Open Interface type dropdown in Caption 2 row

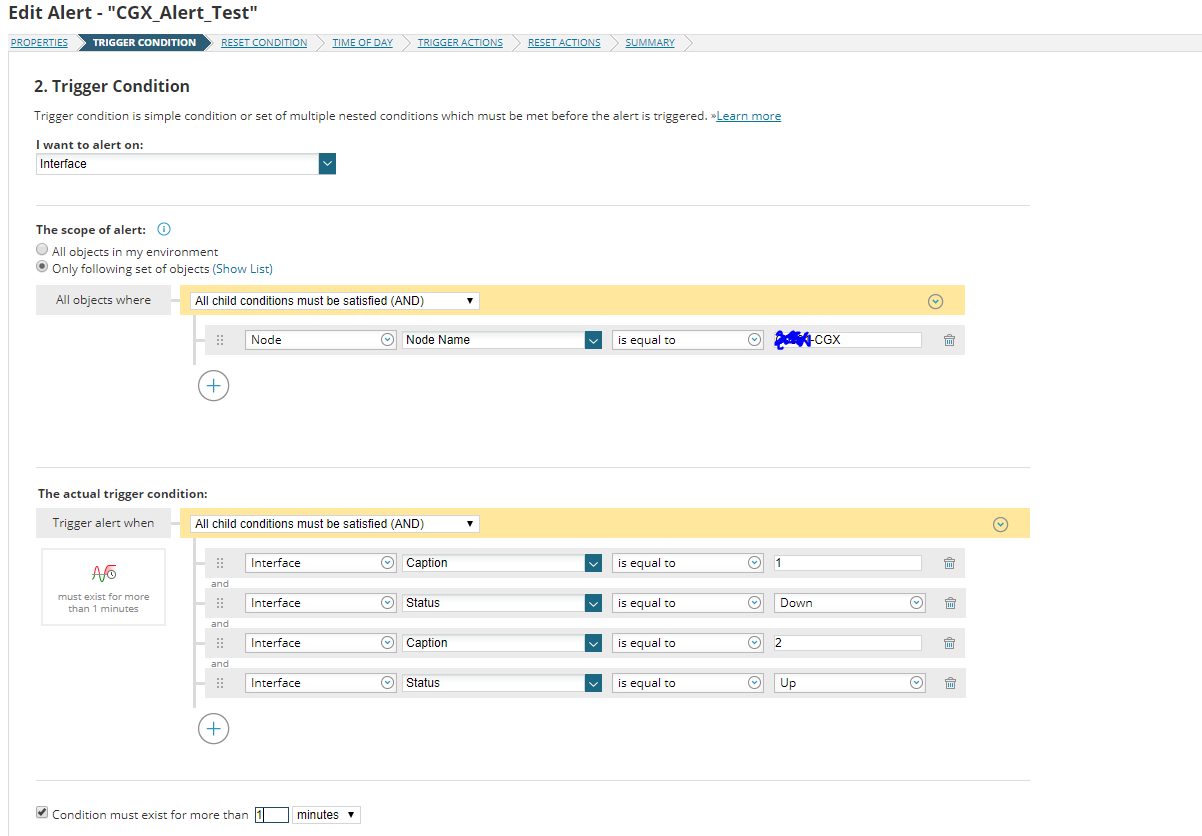click(321, 643)
